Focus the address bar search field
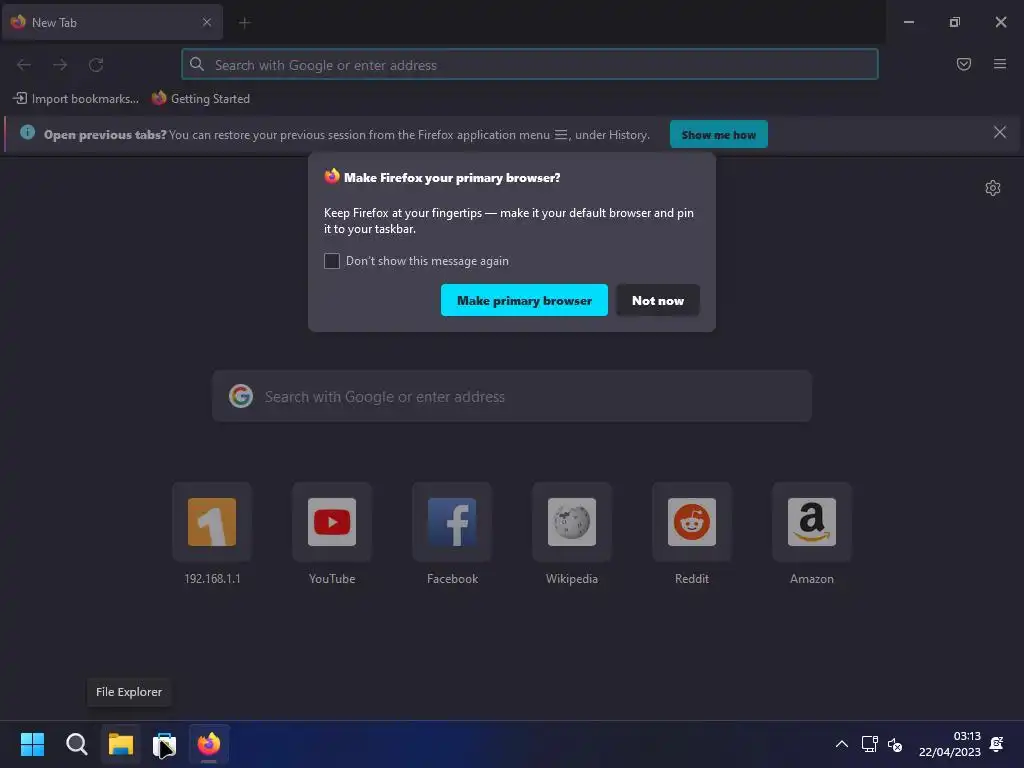This screenshot has height=768, width=1024. (x=530, y=65)
